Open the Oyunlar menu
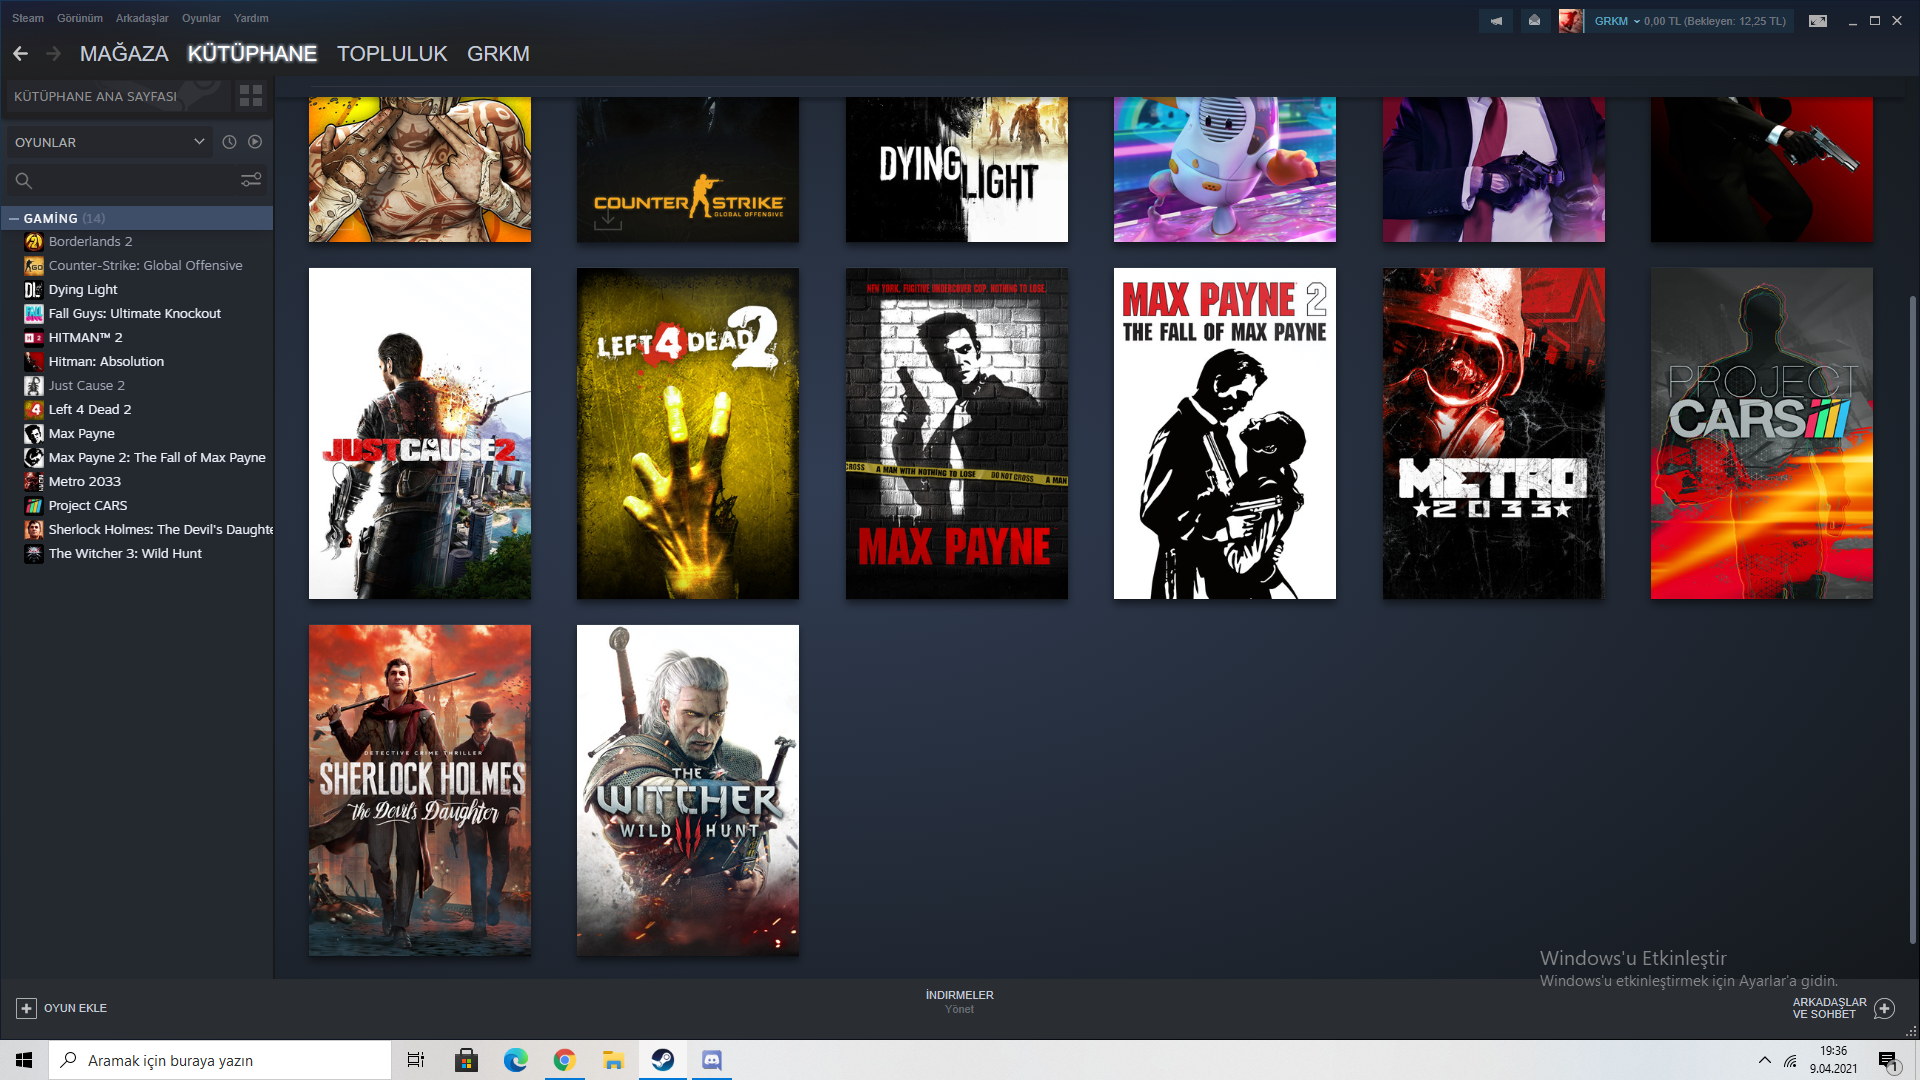1920x1080 pixels. (x=201, y=18)
